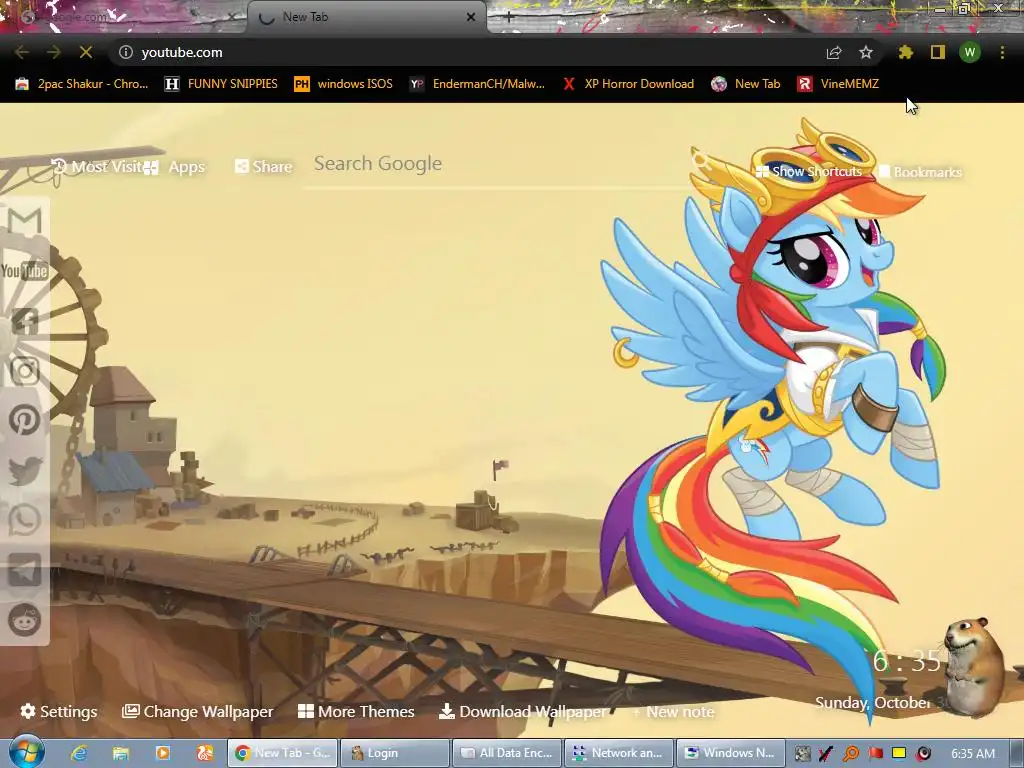Click the 6:35 AM taskbar clock
Screen dimensions: 1024x768
(x=973, y=754)
